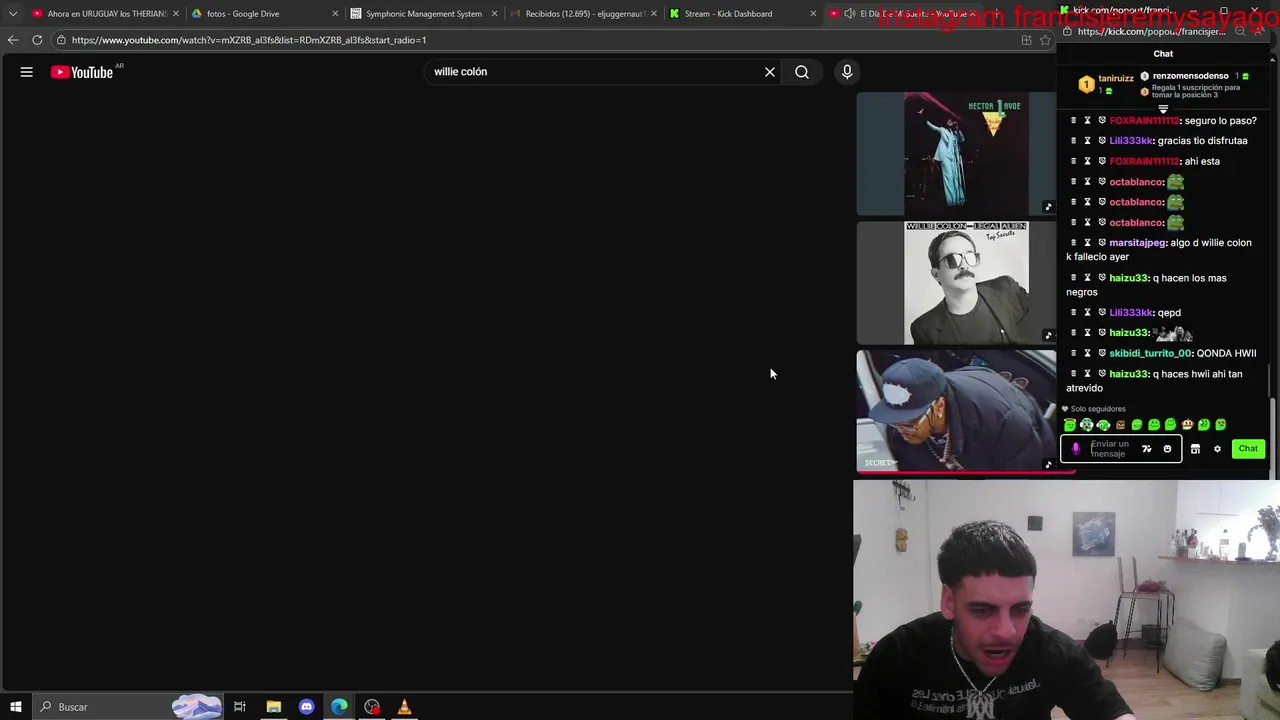Open the Hector Lavoe video thumbnail

(x=956, y=154)
